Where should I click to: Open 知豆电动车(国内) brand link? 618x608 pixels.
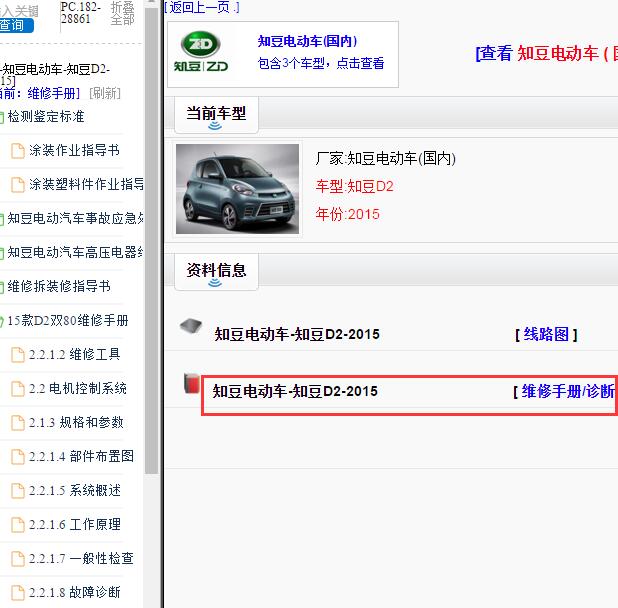click(x=307, y=41)
